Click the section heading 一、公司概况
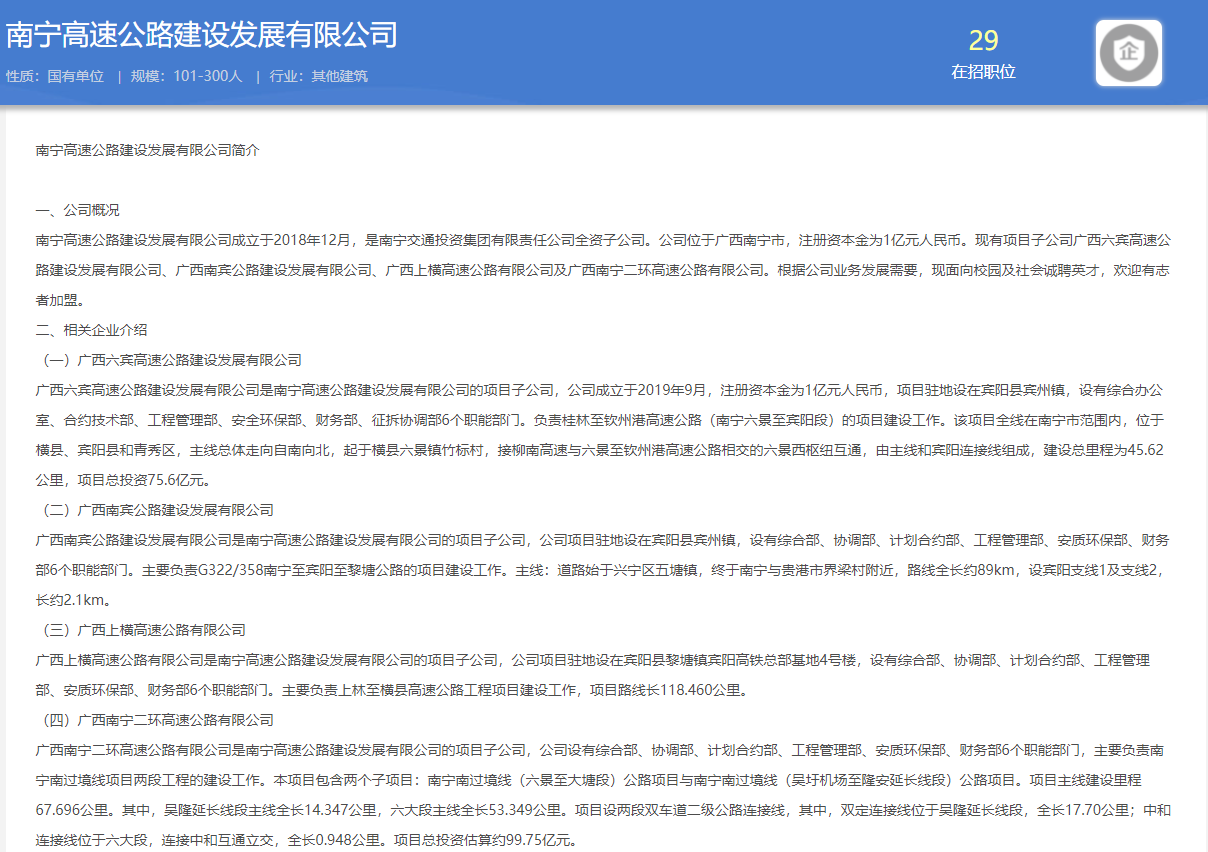This screenshot has width=1208, height=852. pos(77,210)
